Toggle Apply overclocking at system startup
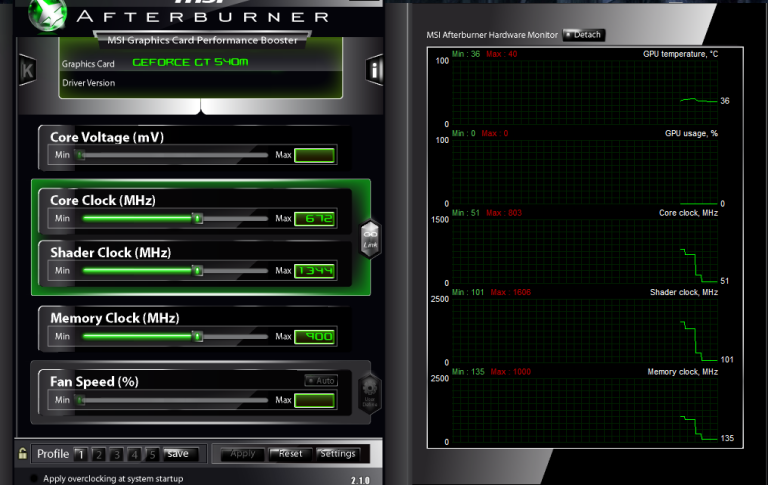This screenshot has width=768, height=485. [34, 479]
